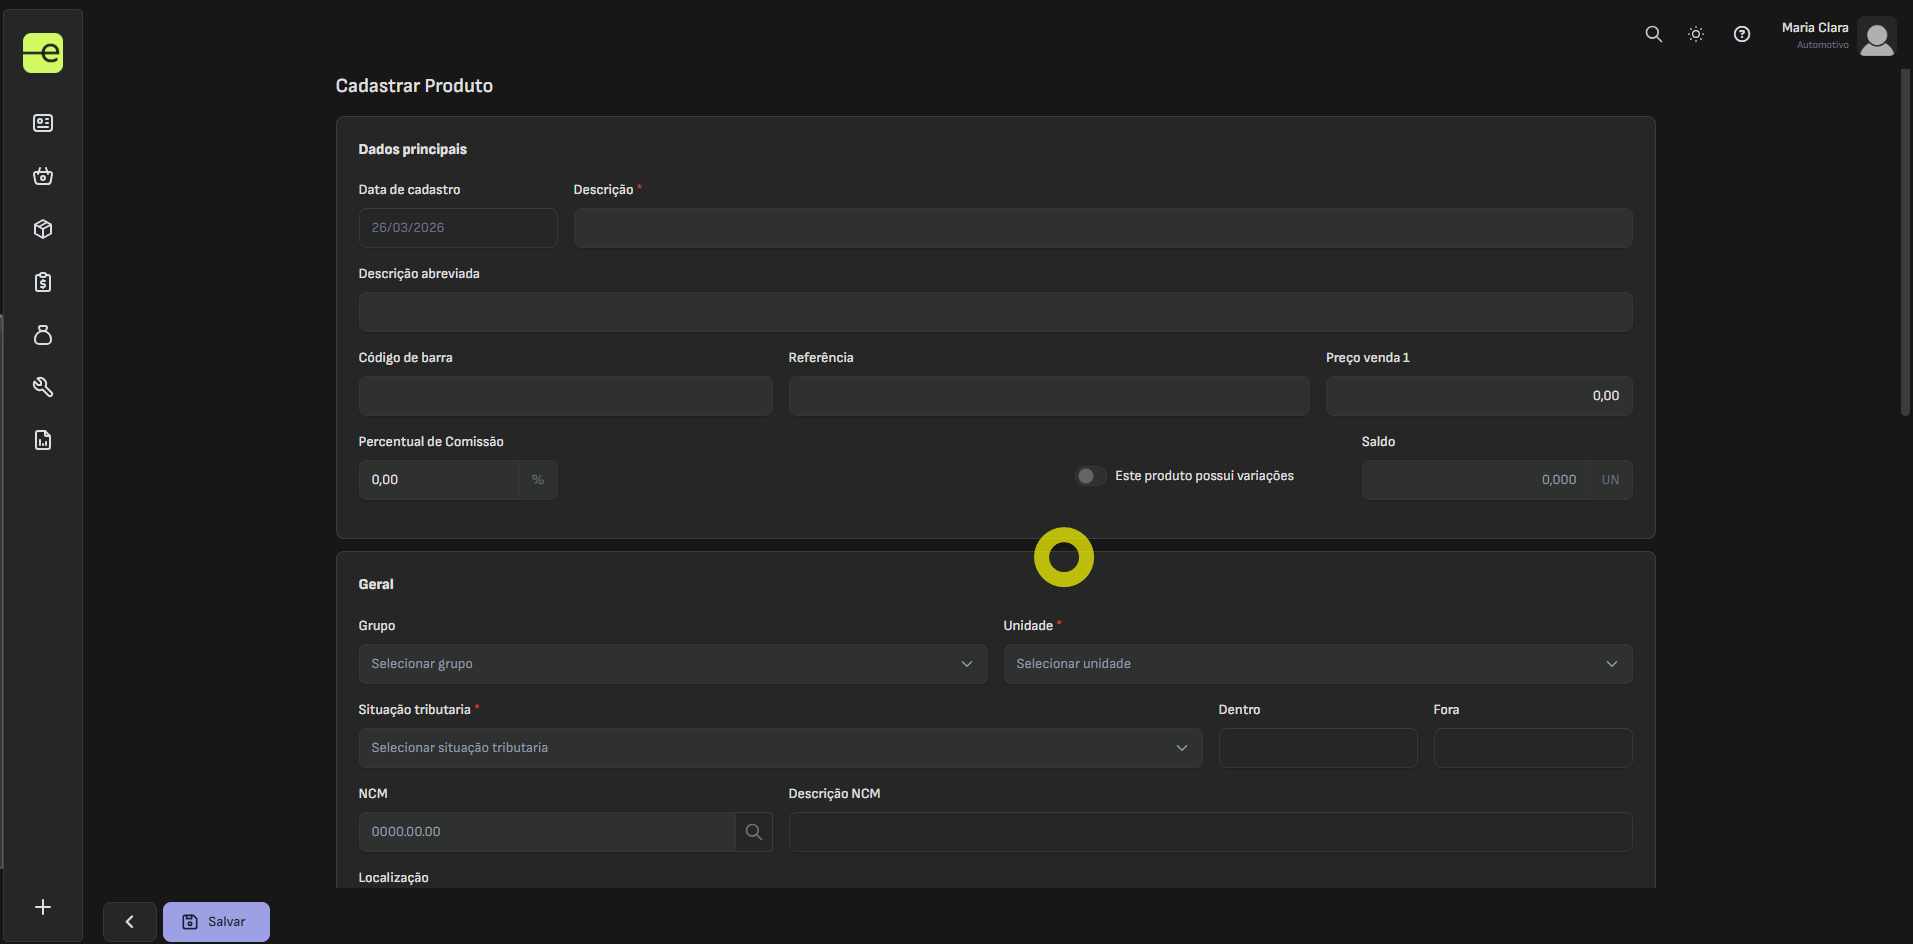The height and width of the screenshot is (944, 1913).
Task: Open the chart report sidebar icon
Action: (x=43, y=440)
